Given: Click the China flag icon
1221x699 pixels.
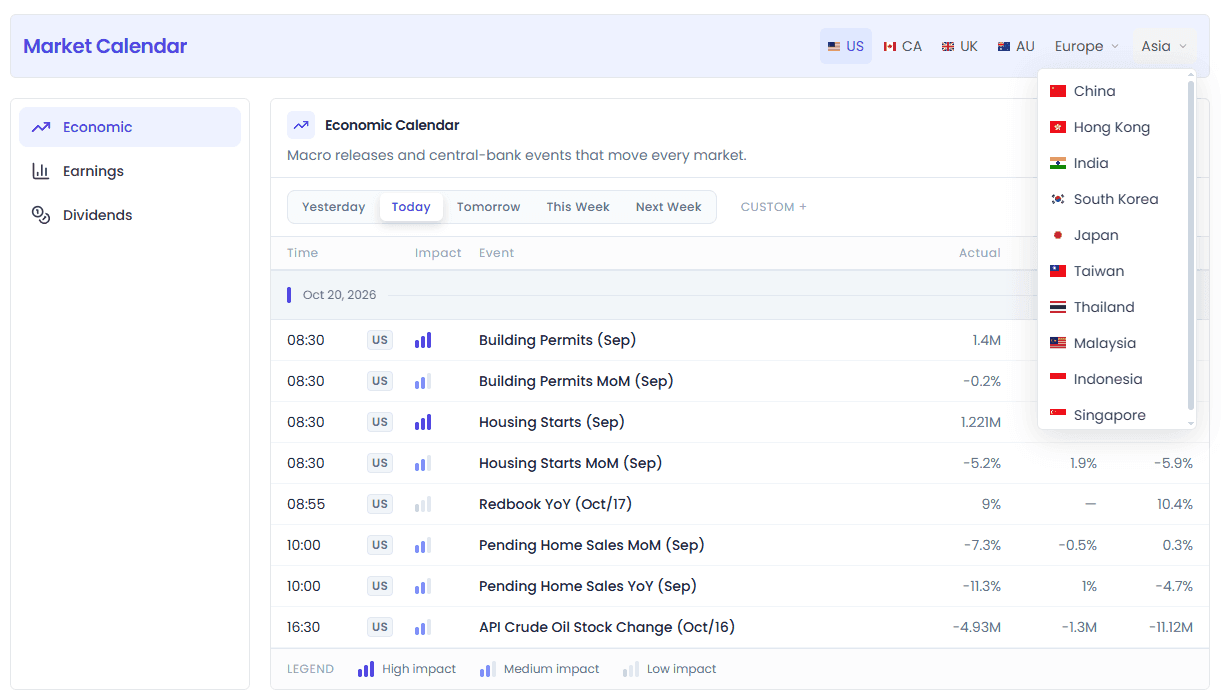Looking at the screenshot, I should point(1058,91).
